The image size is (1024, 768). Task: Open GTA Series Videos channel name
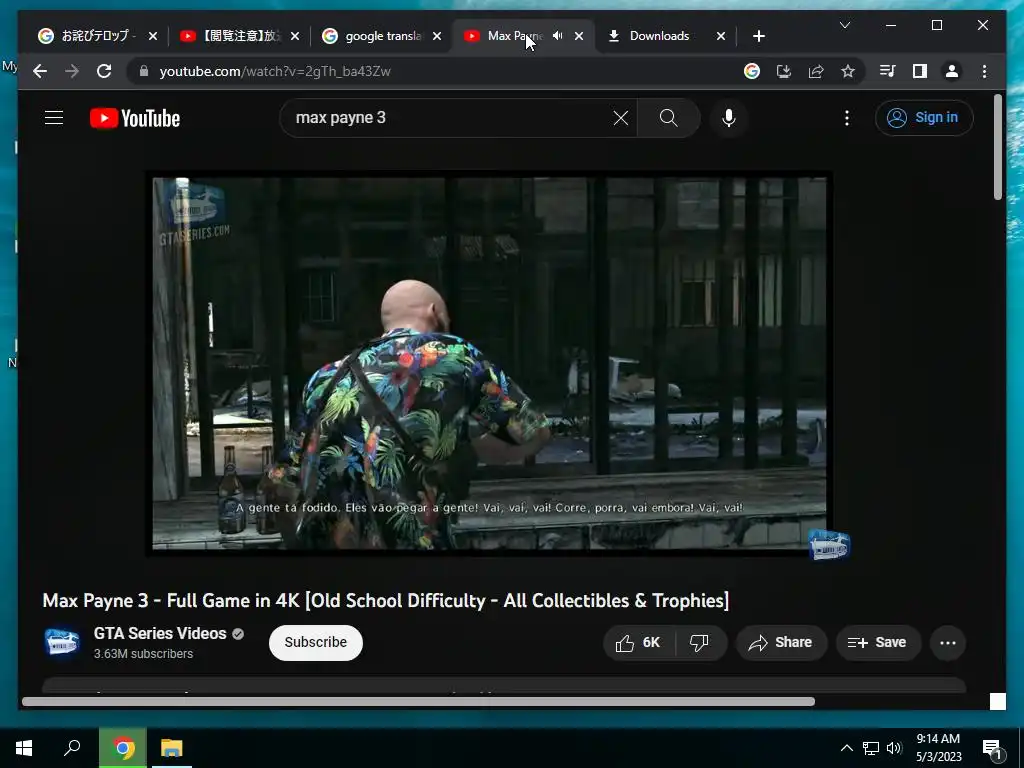pos(160,633)
